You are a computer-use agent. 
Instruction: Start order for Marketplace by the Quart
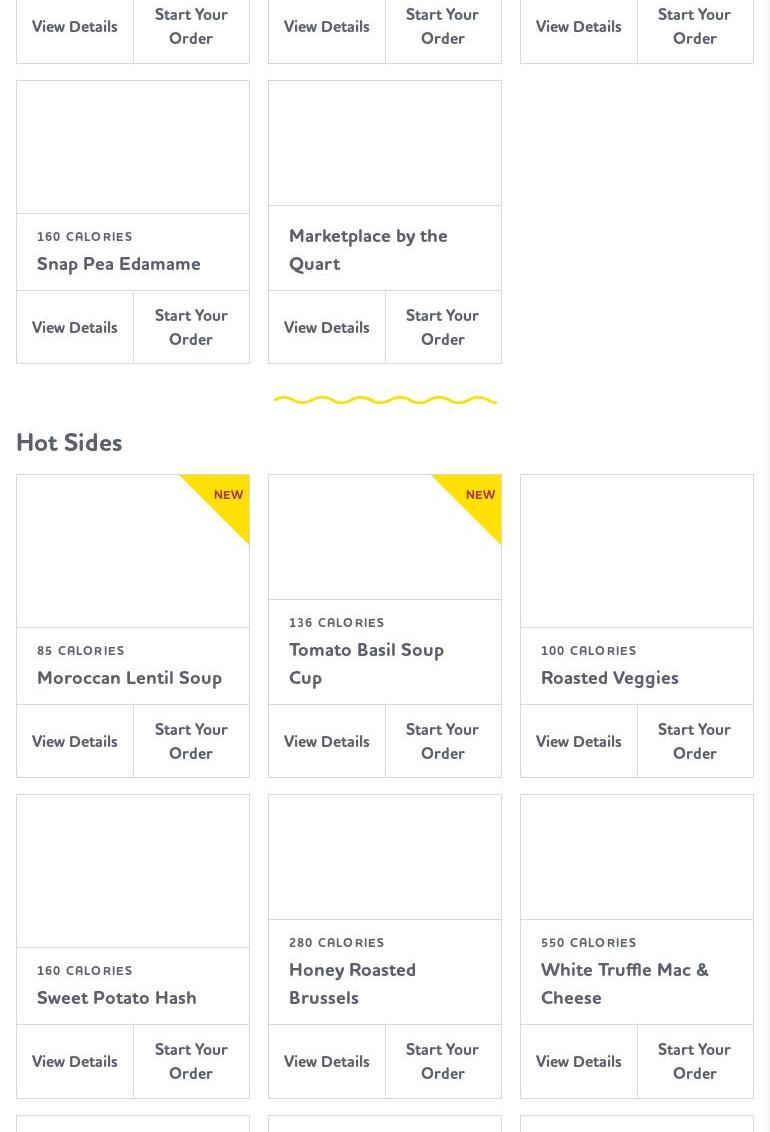coord(443,327)
